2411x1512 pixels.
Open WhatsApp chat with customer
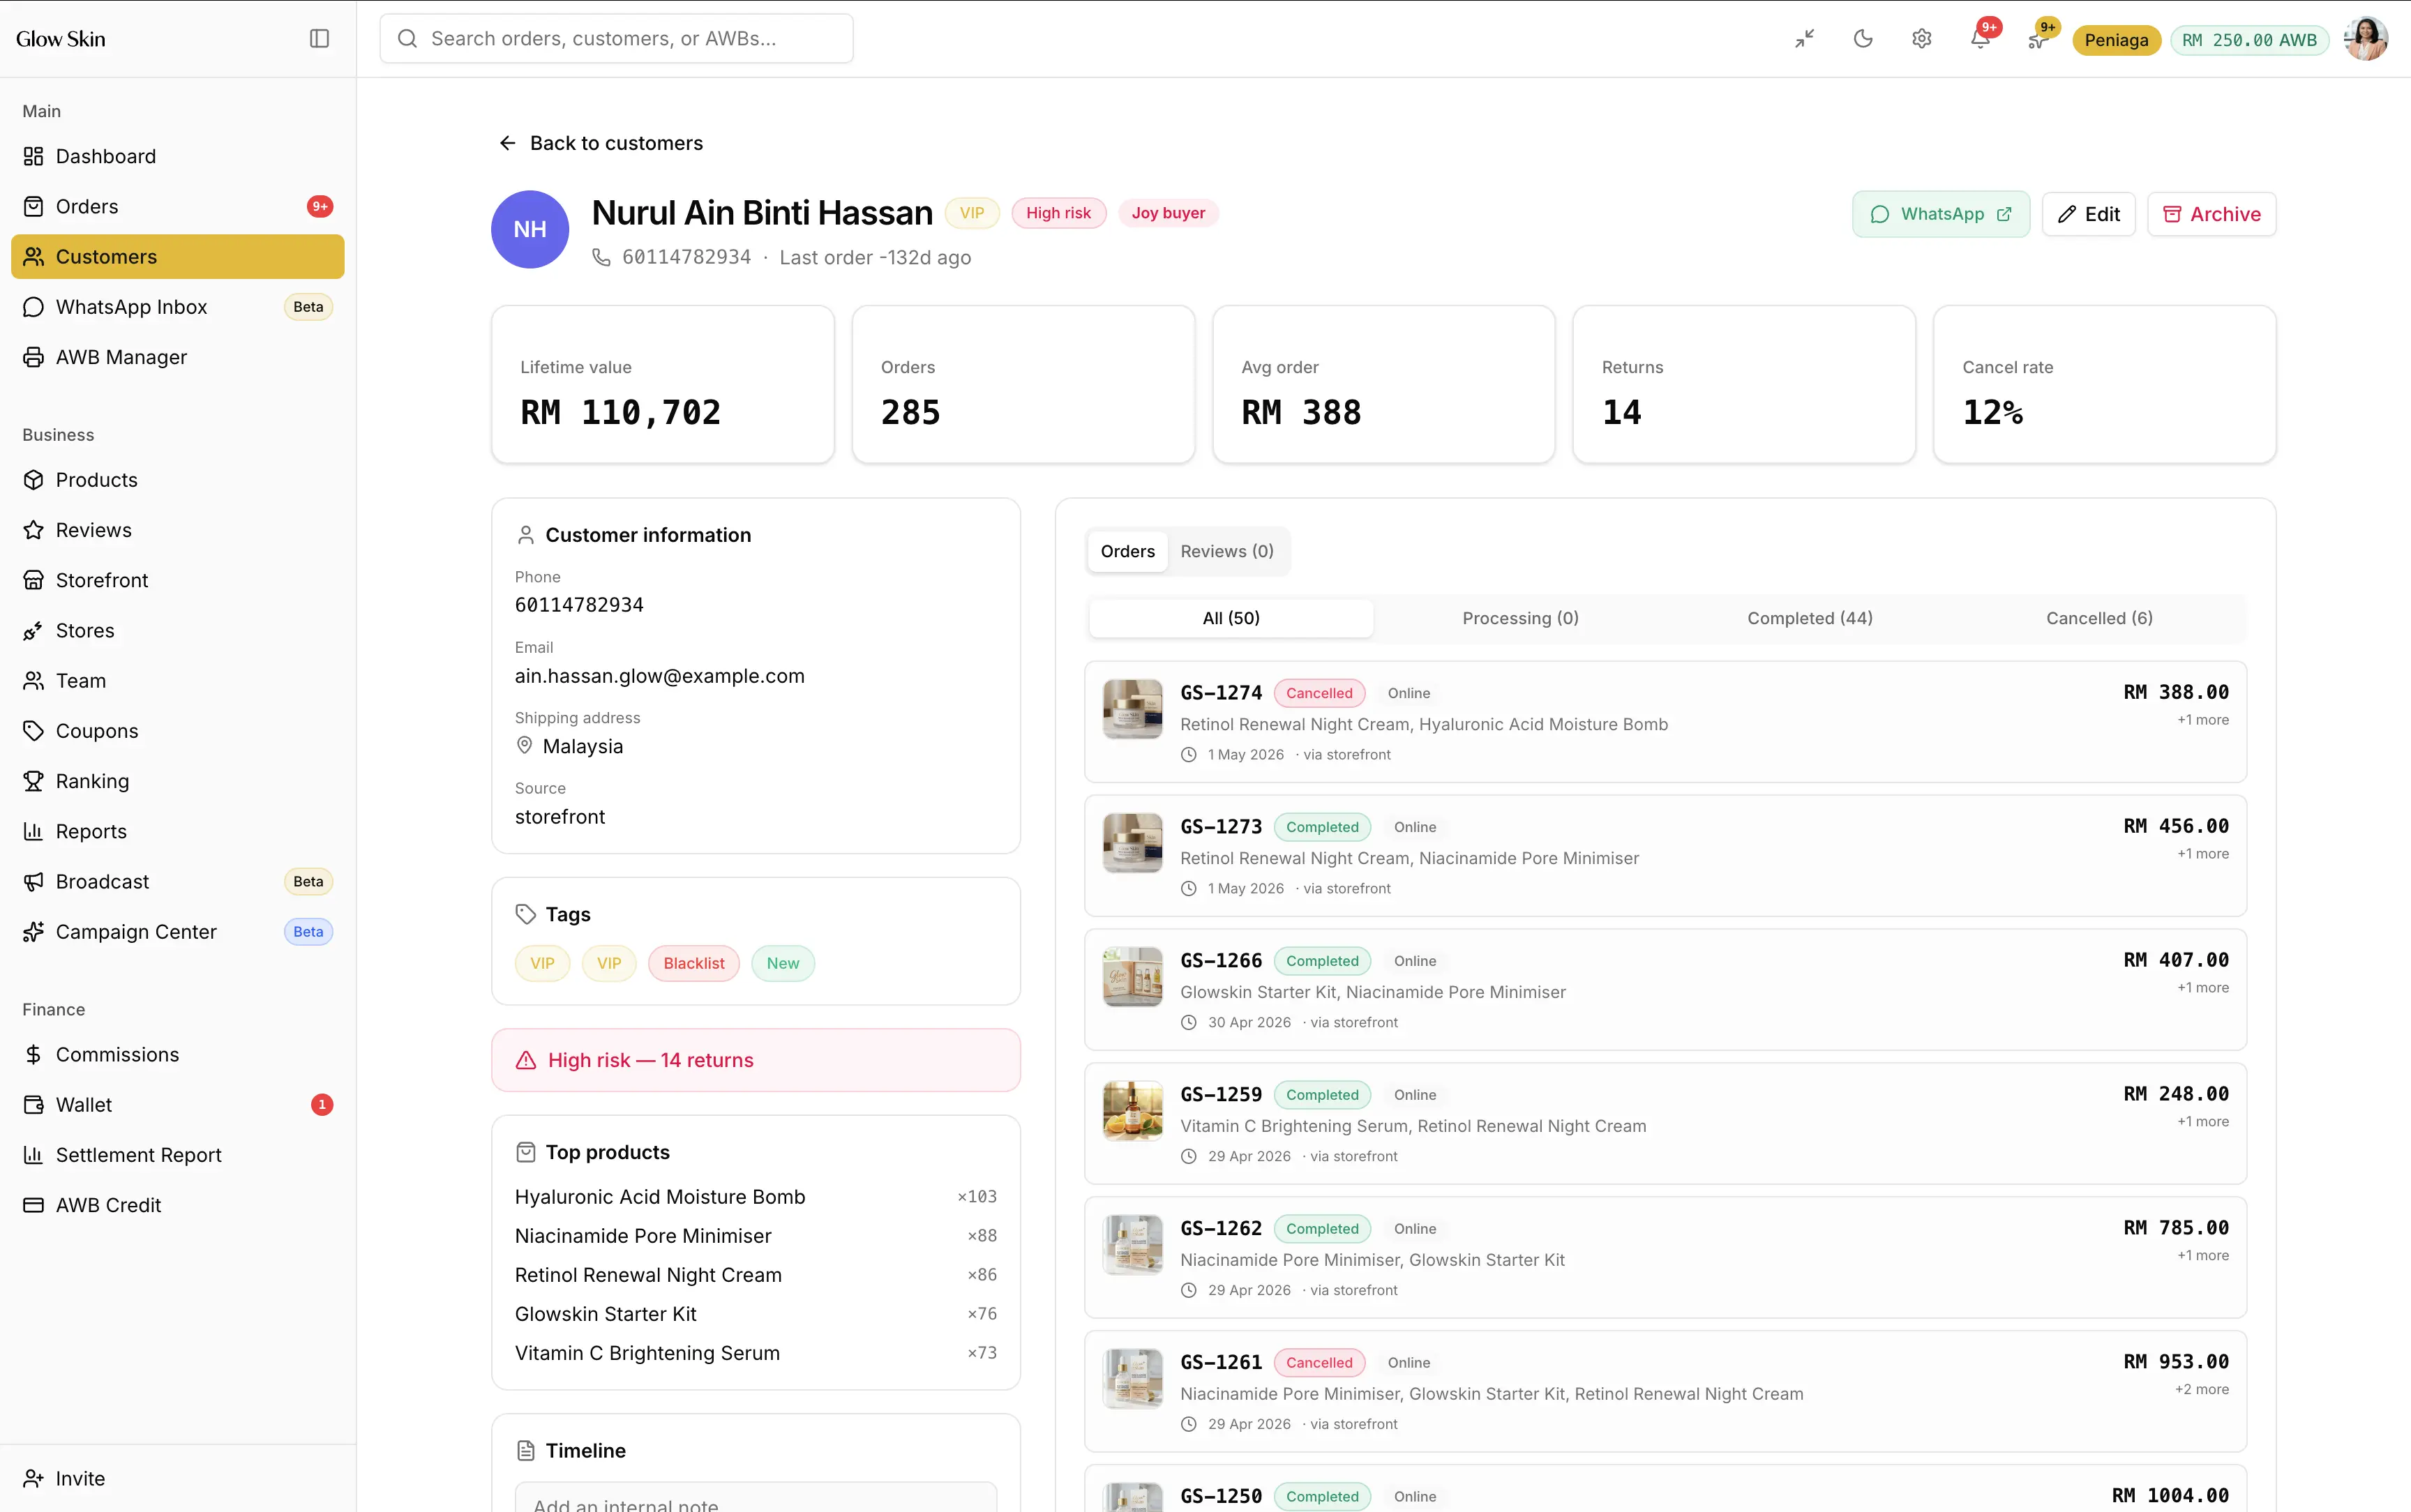[x=1940, y=214]
